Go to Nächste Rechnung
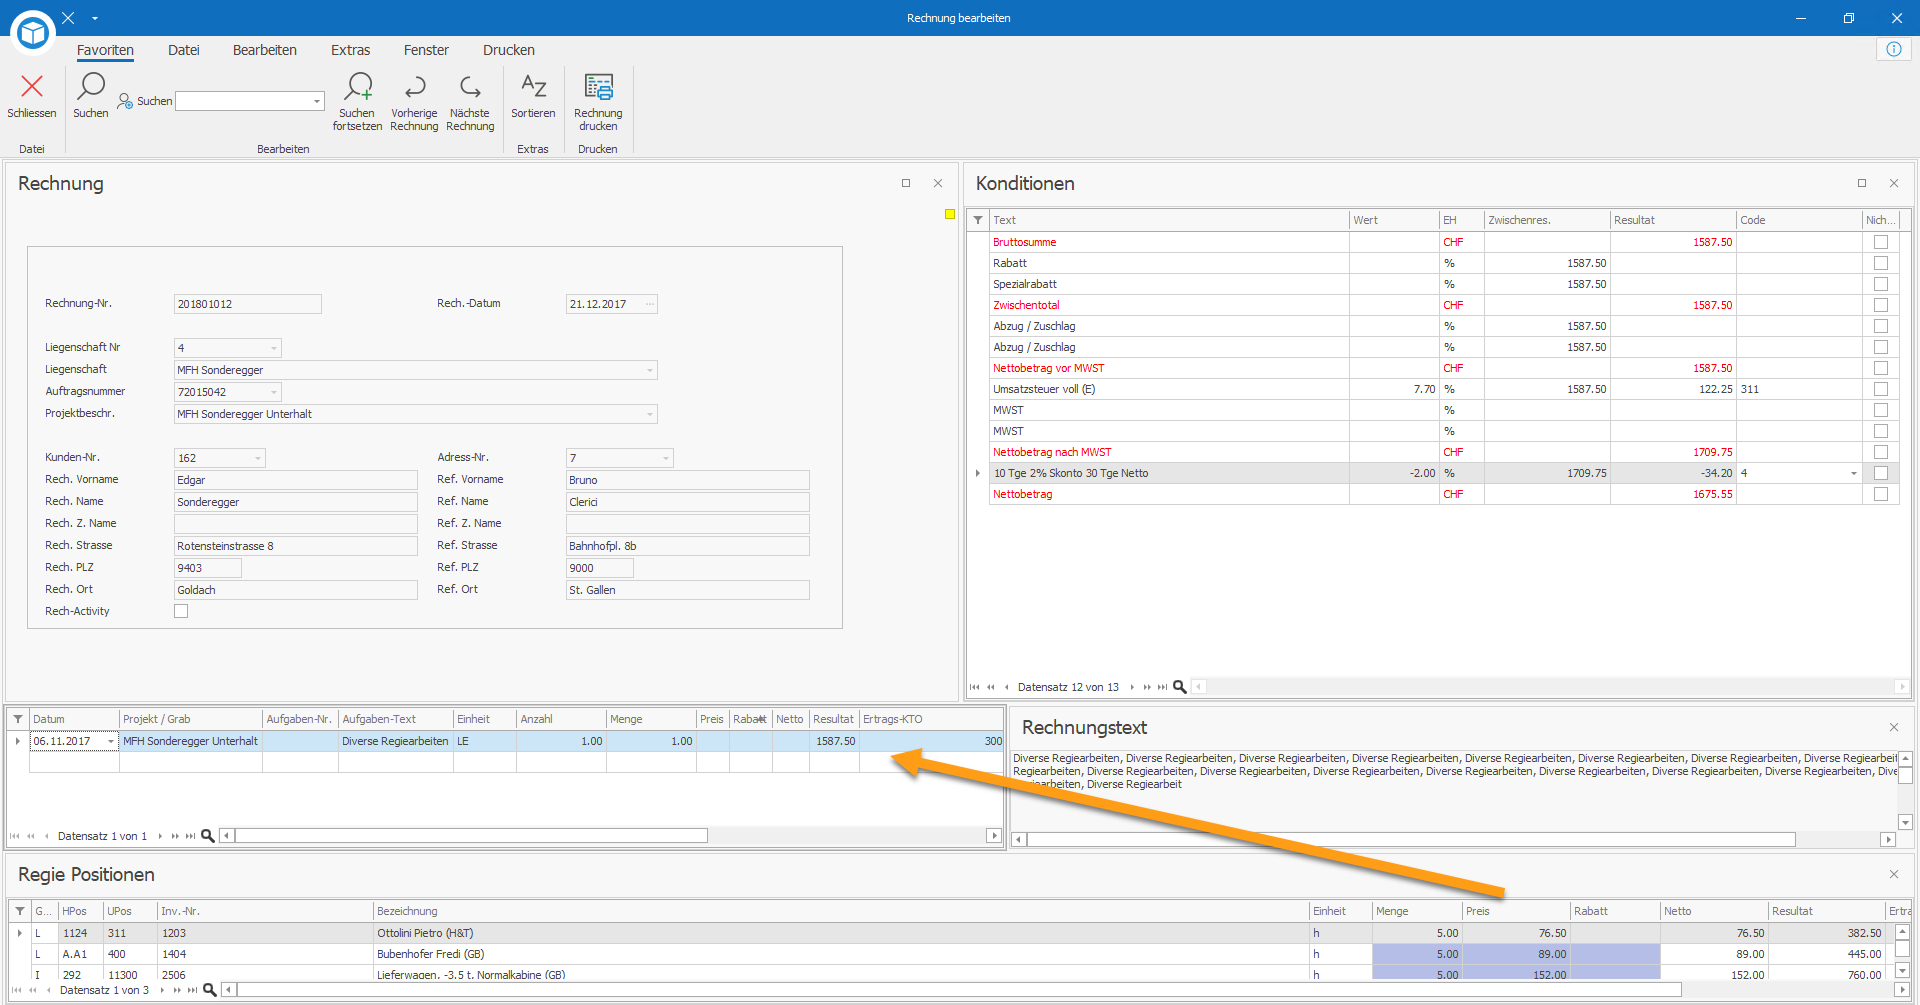 pos(470,87)
